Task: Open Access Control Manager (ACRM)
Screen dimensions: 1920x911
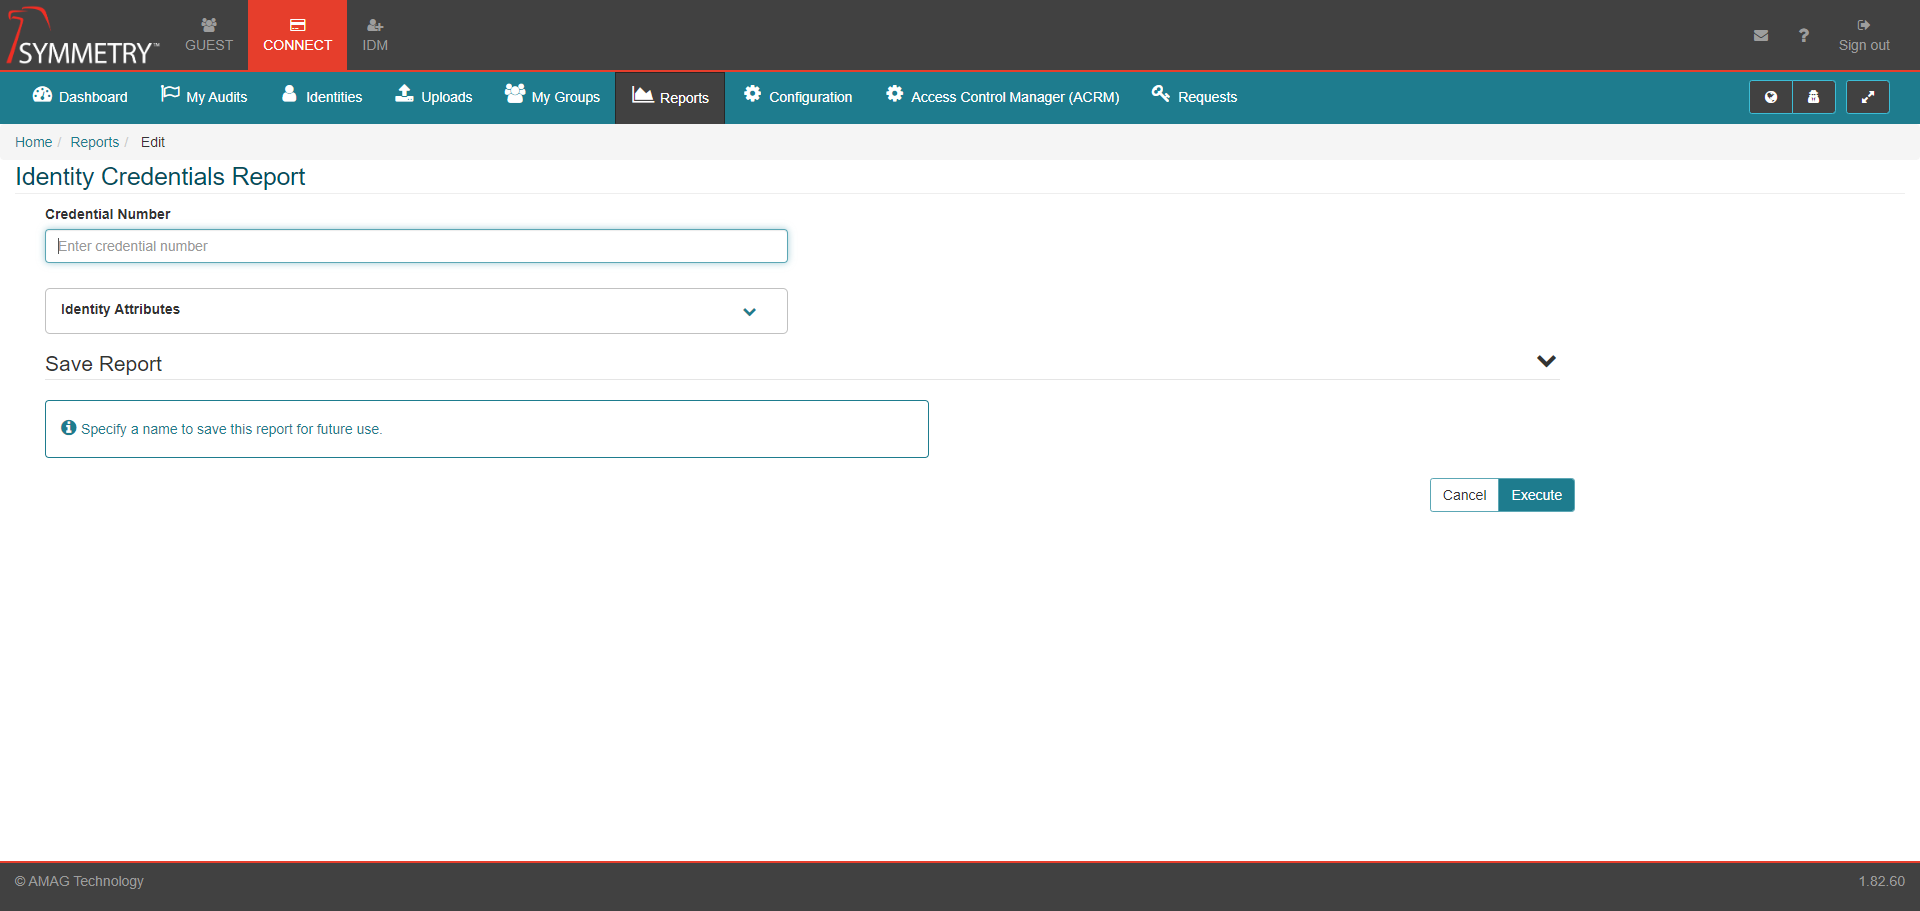Action: [1002, 97]
